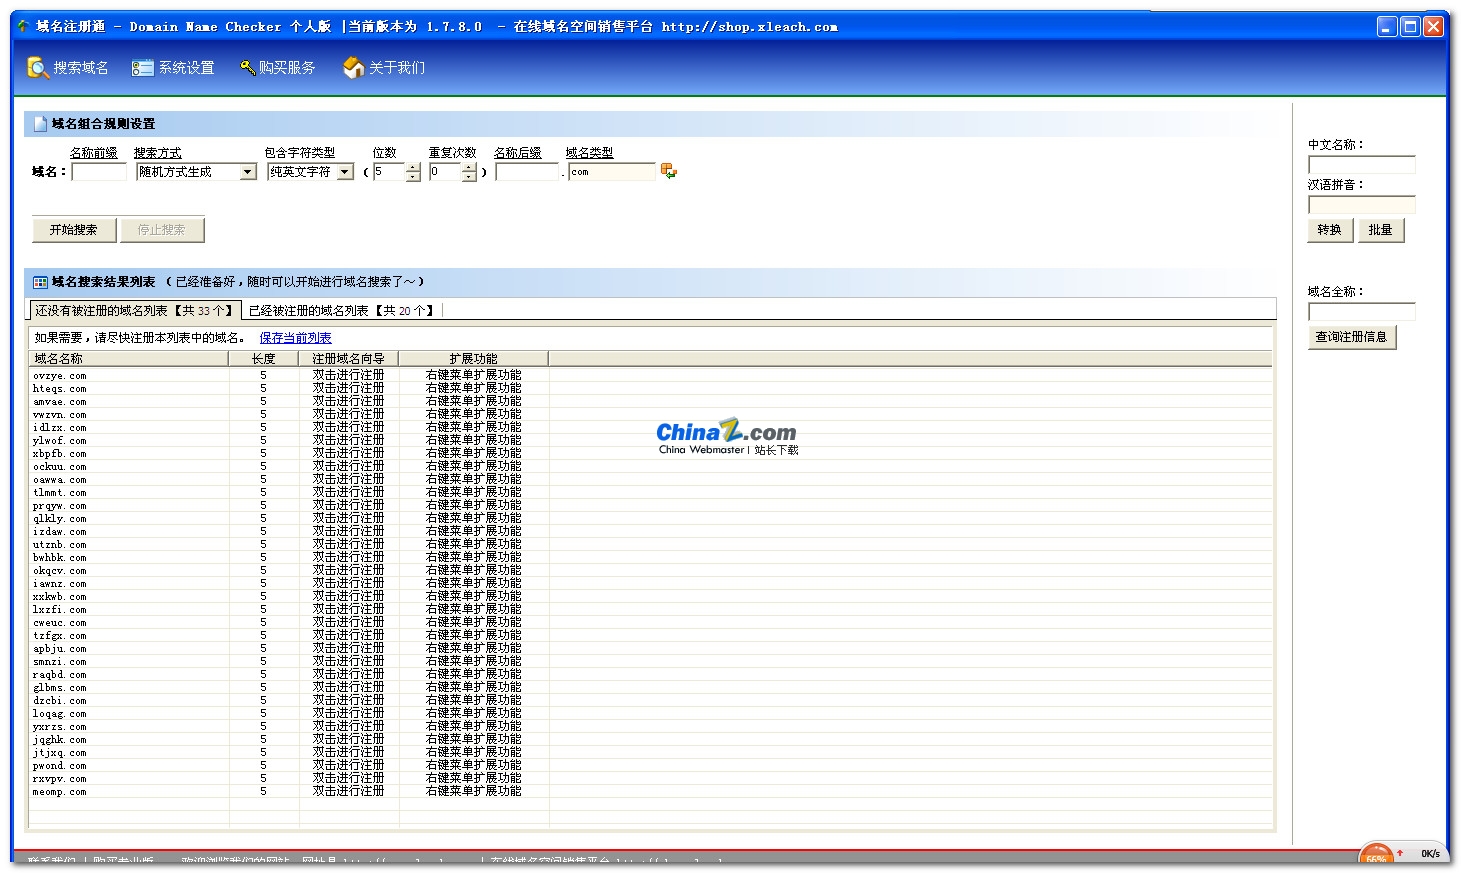Switch to 还没有被注册的域名列表 tab
1461x873 pixels.
coord(134,311)
